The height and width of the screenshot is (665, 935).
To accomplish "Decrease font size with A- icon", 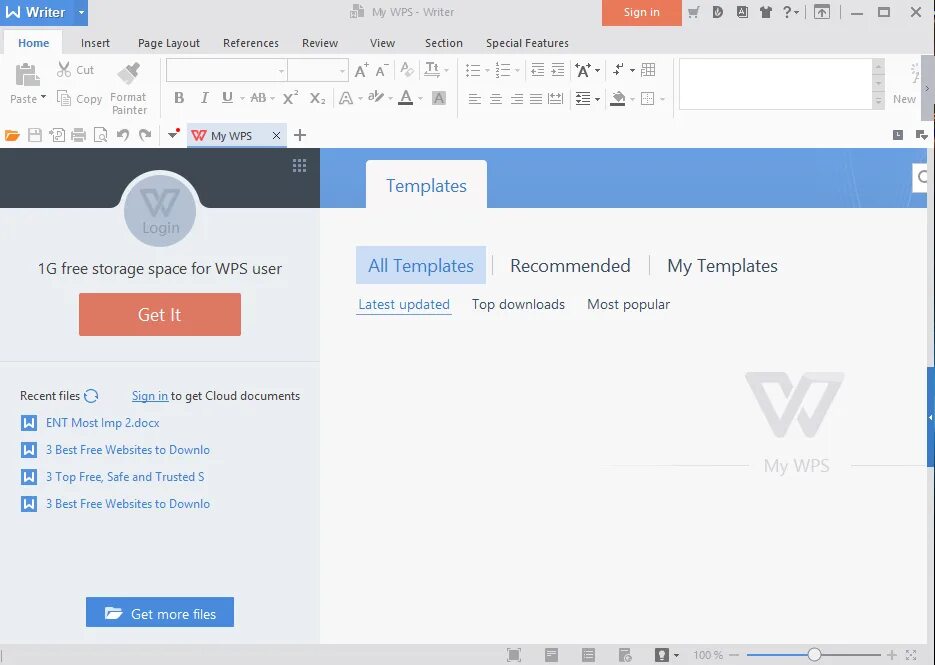I will (x=382, y=70).
